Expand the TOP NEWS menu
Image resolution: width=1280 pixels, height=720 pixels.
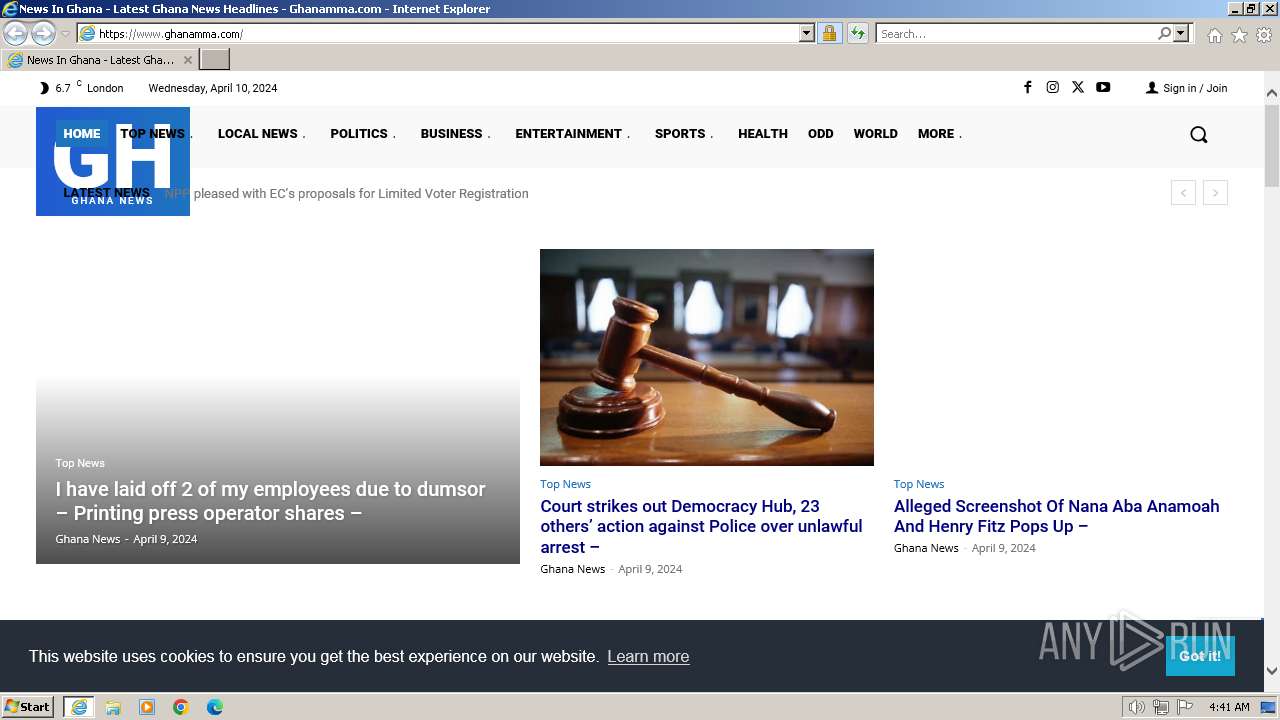156,133
